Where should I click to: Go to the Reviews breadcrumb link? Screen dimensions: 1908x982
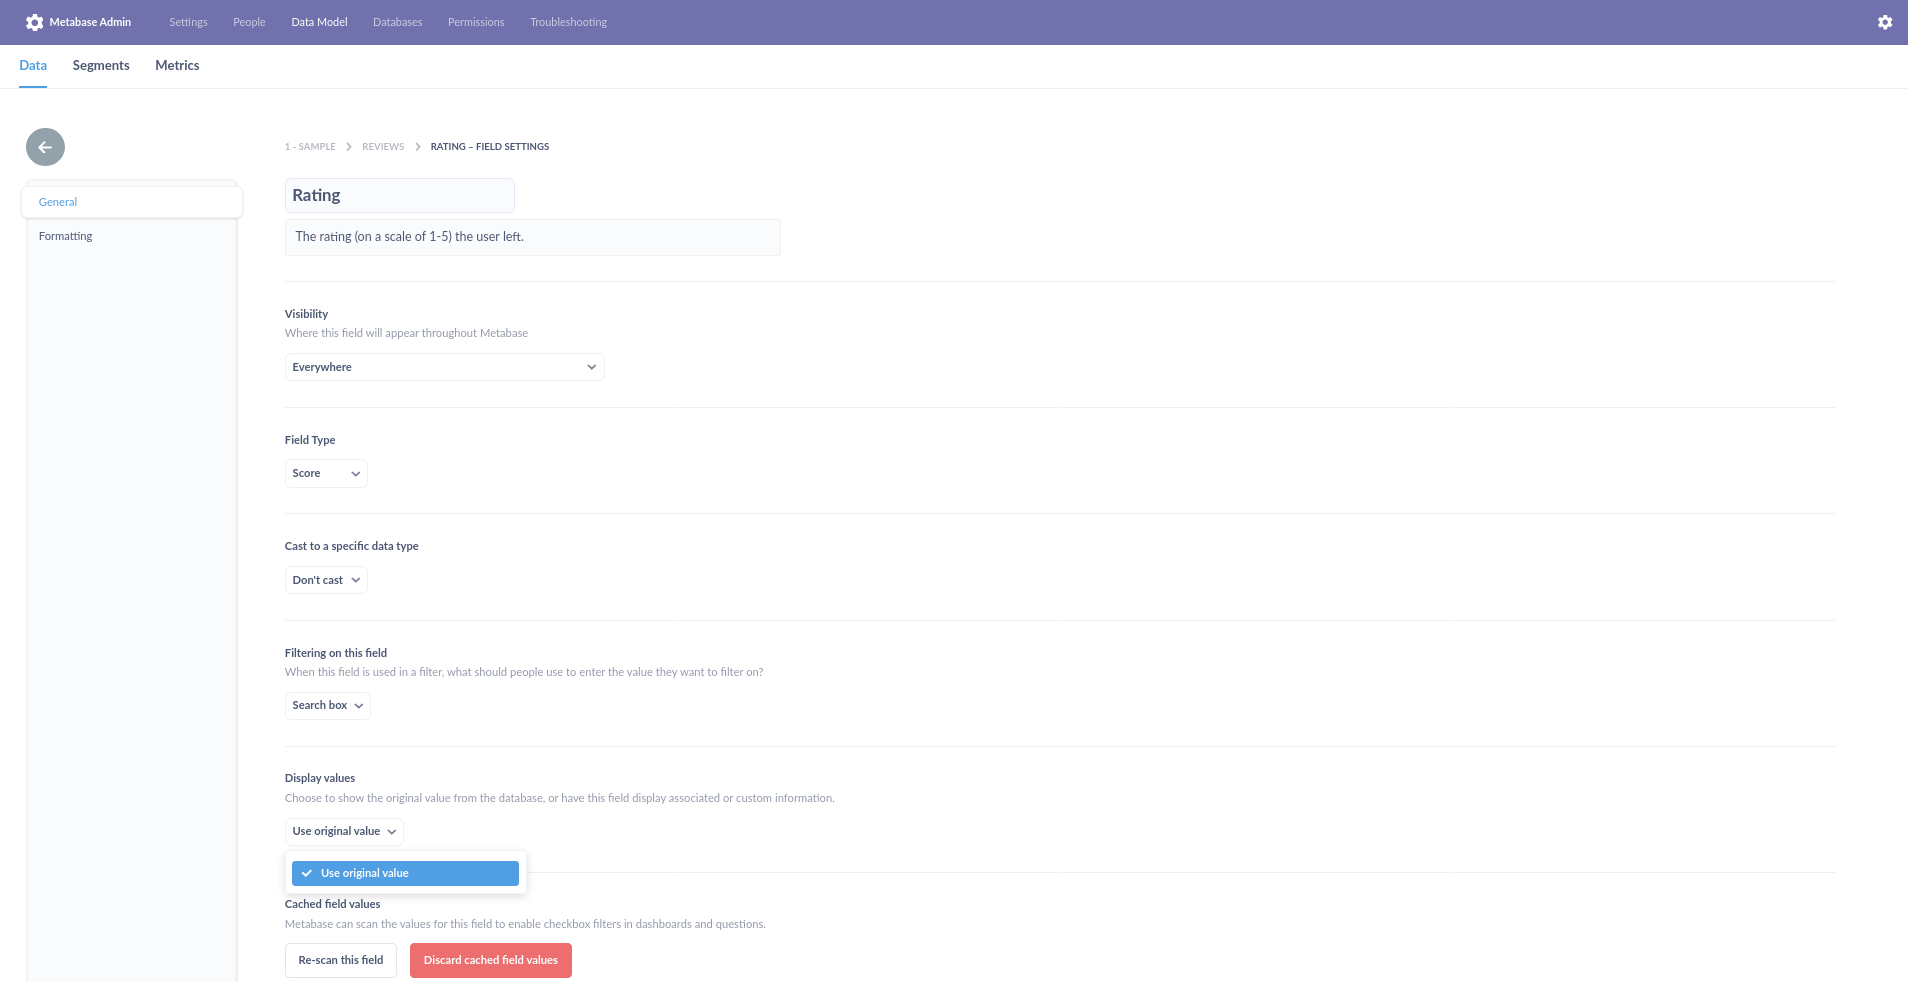click(382, 146)
